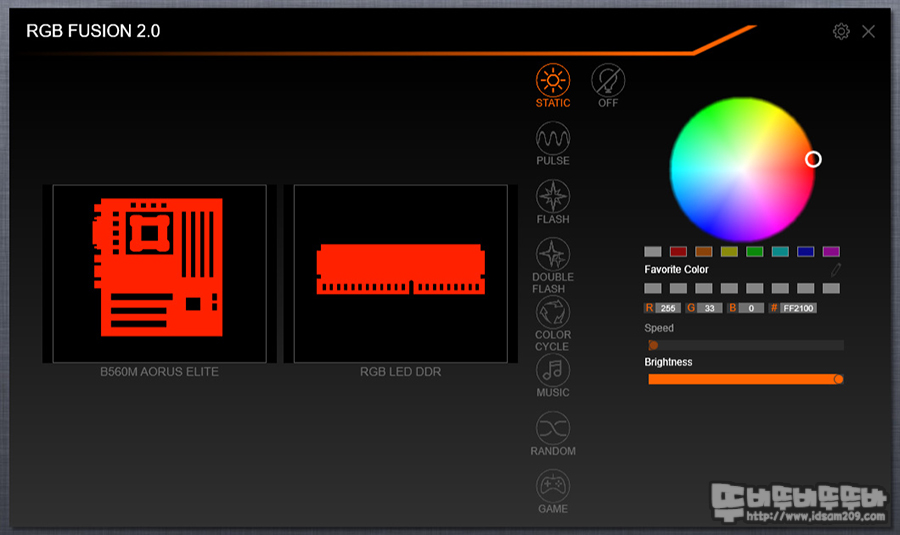
Task: Open the settings gear
Action: (x=841, y=31)
